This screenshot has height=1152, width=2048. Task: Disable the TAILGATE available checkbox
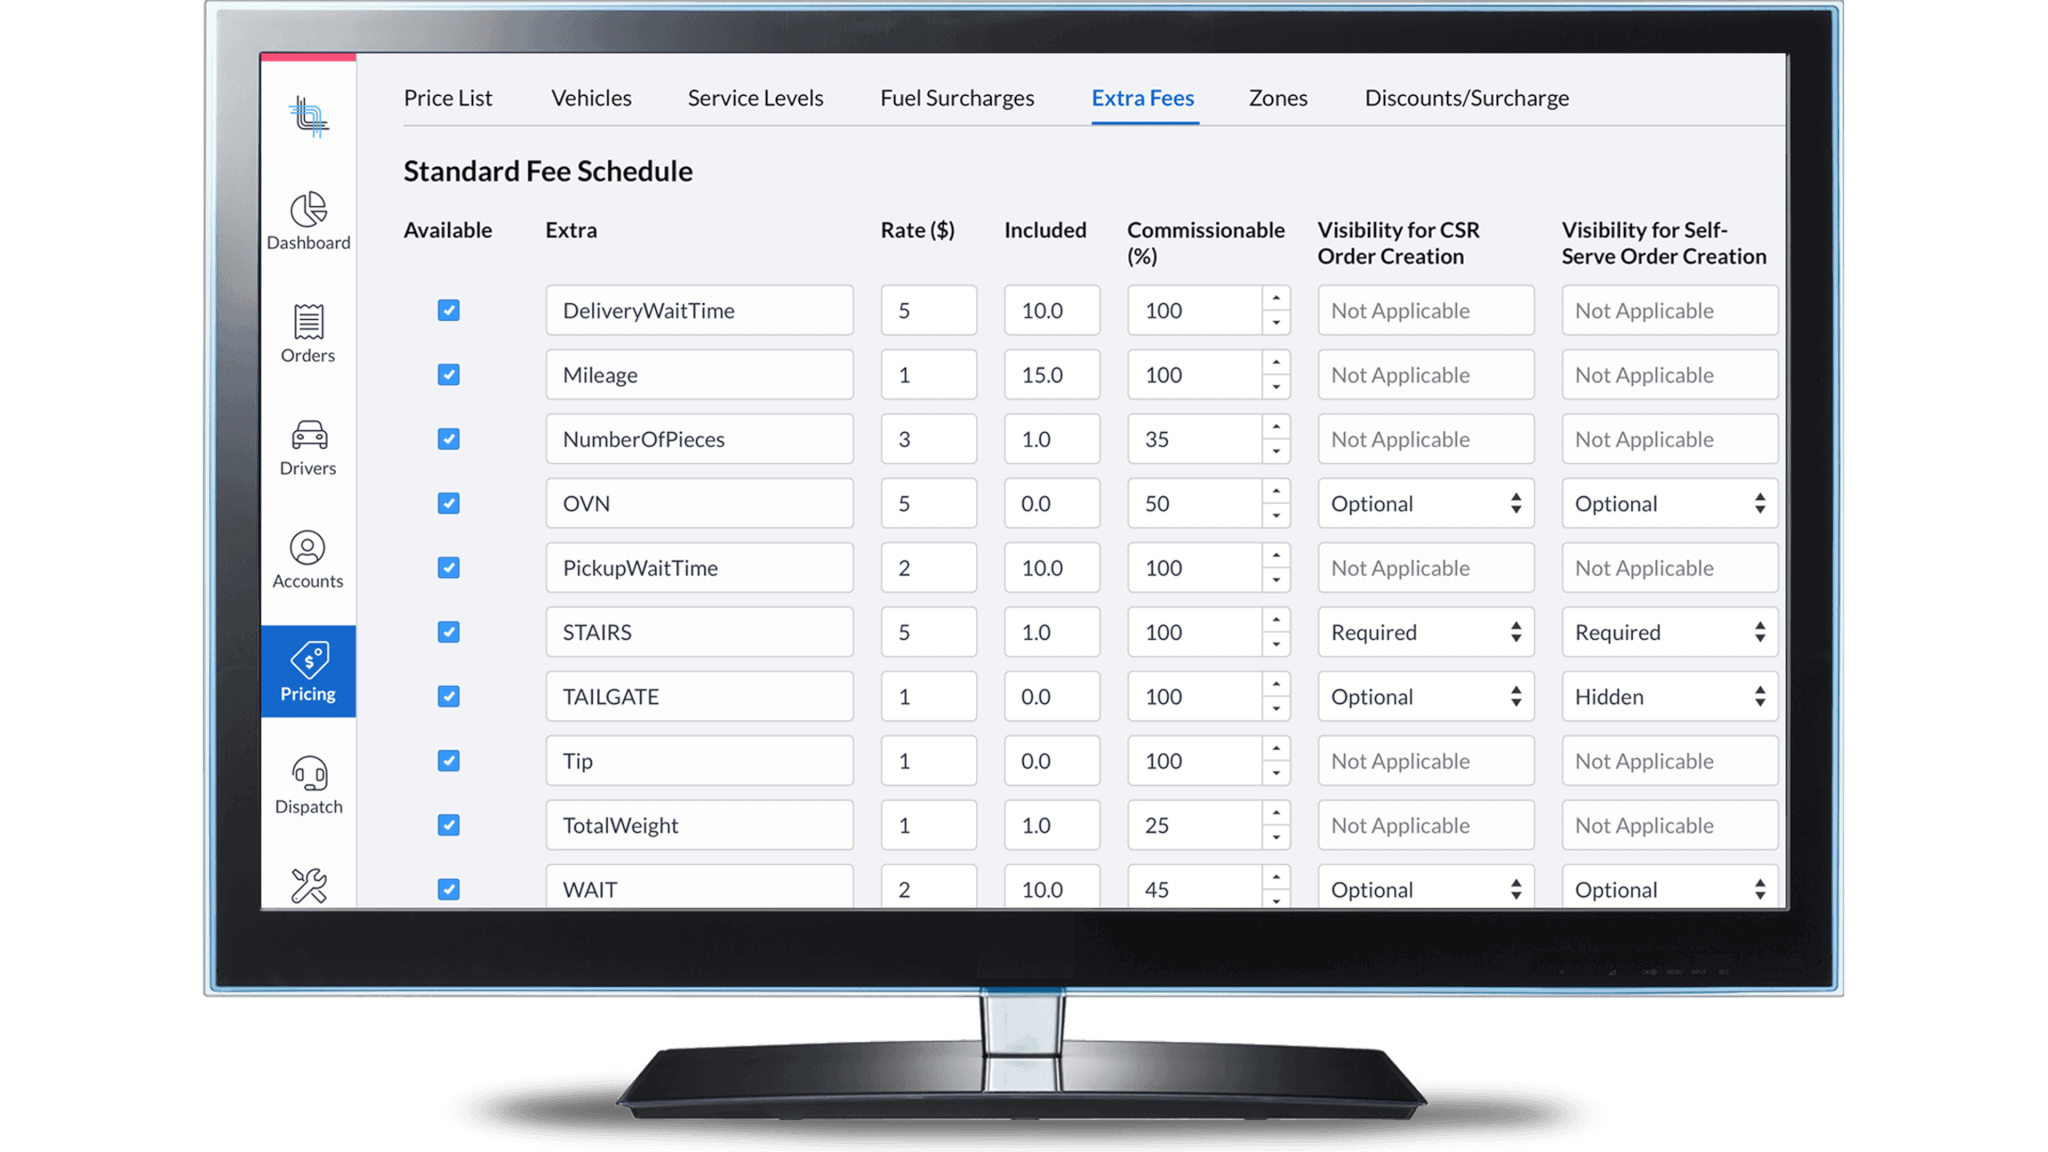447,695
